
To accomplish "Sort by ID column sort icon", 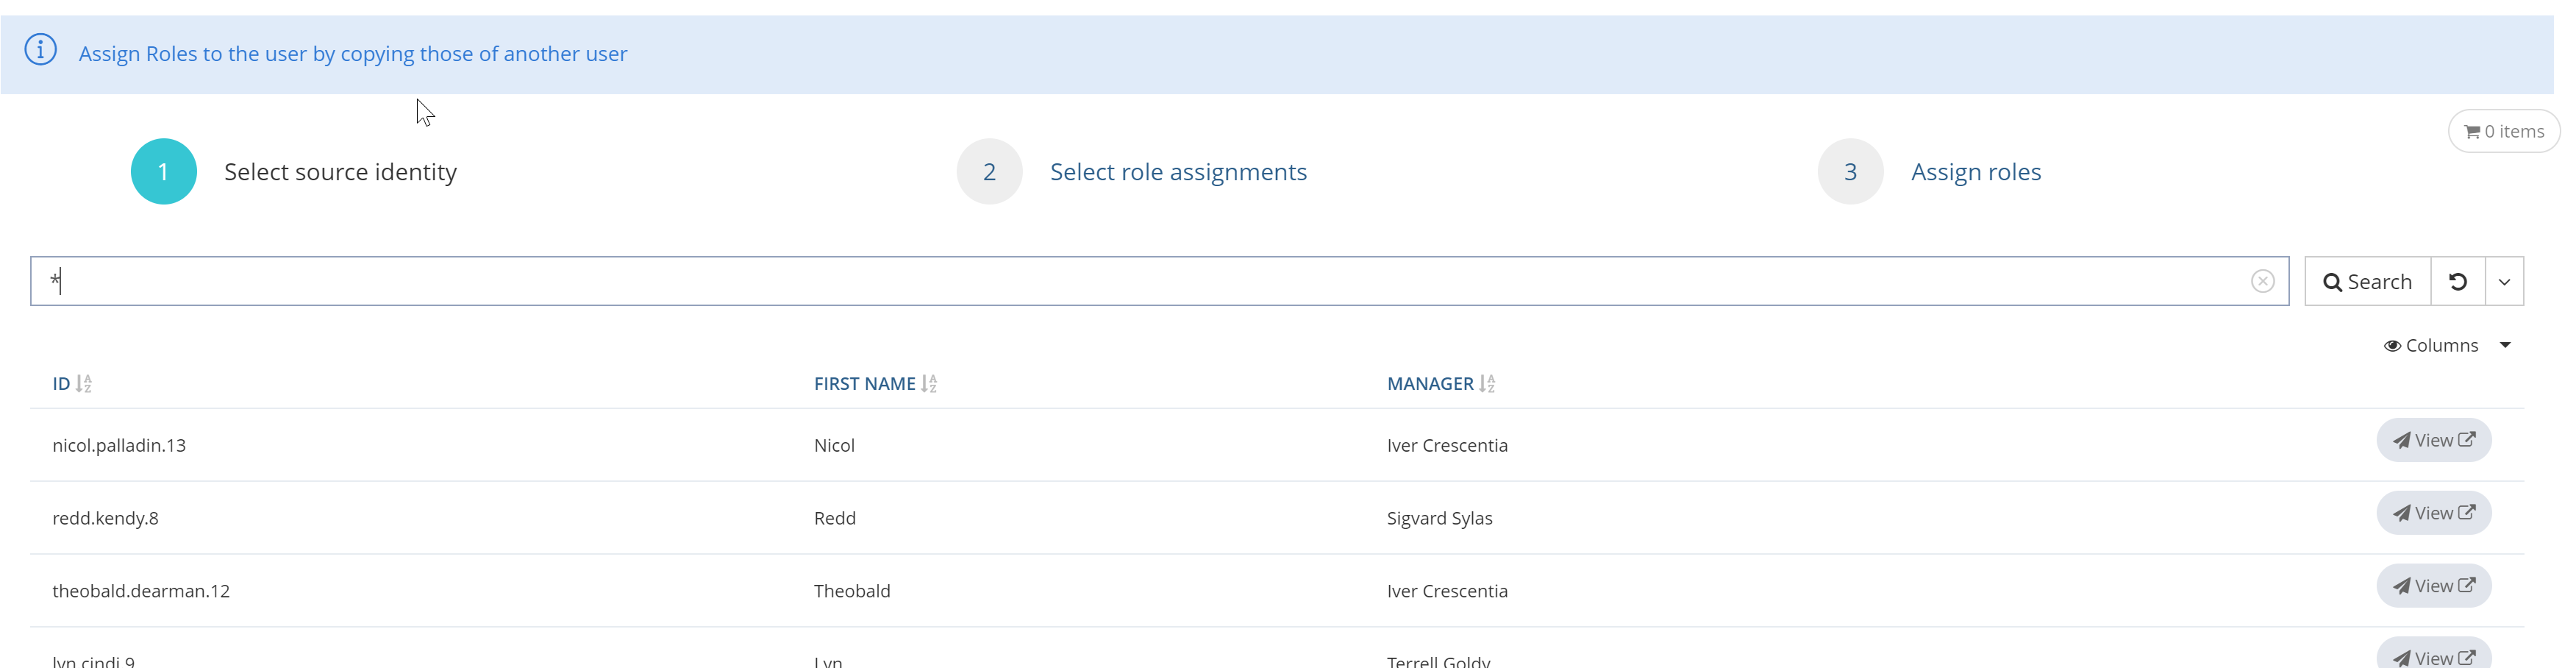I will click(84, 384).
